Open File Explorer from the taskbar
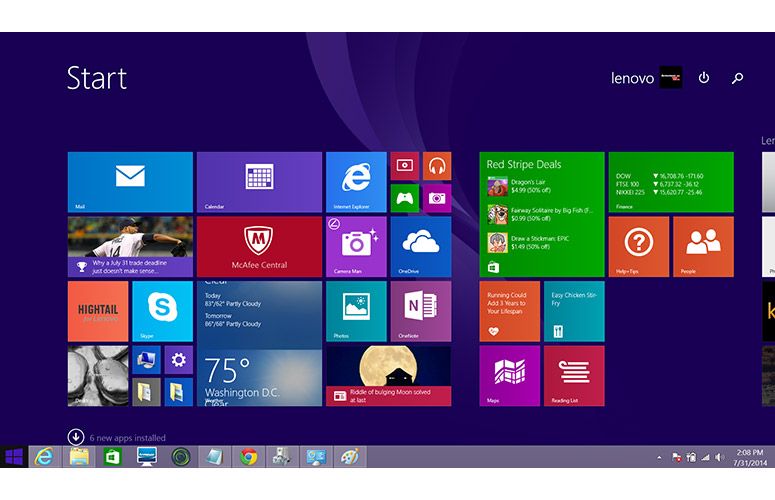This screenshot has height=500, width=775. pyautogui.click(x=79, y=457)
